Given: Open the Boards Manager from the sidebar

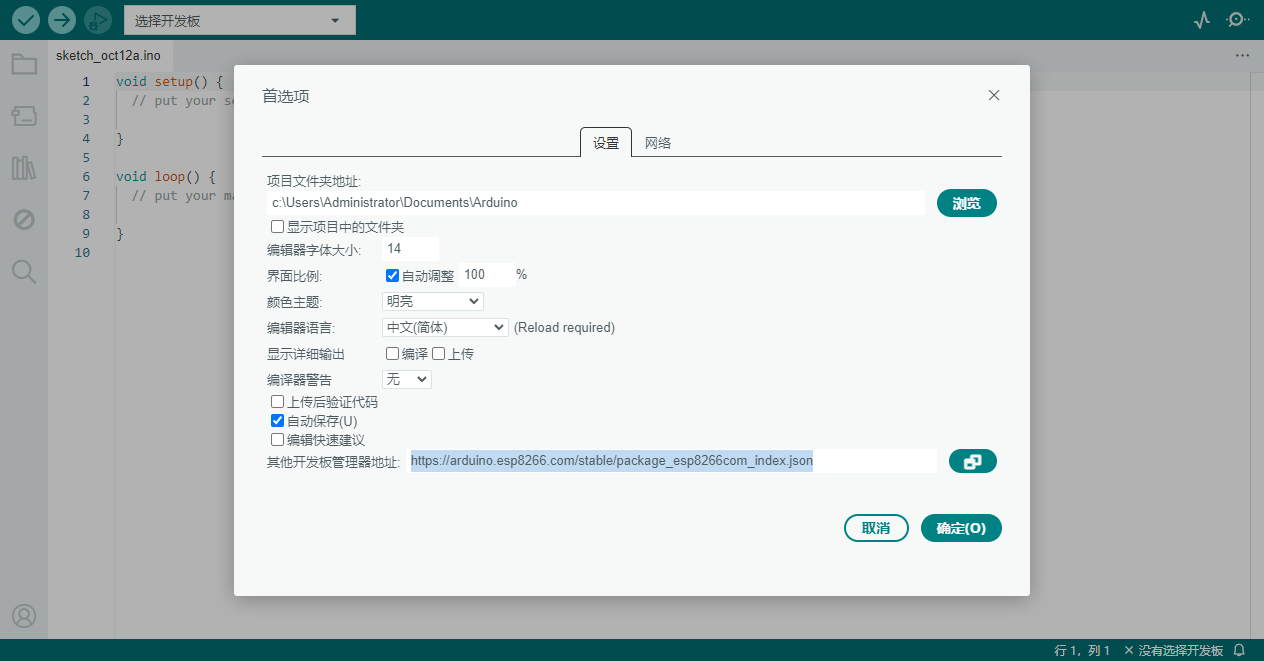Looking at the screenshot, I should (24, 115).
